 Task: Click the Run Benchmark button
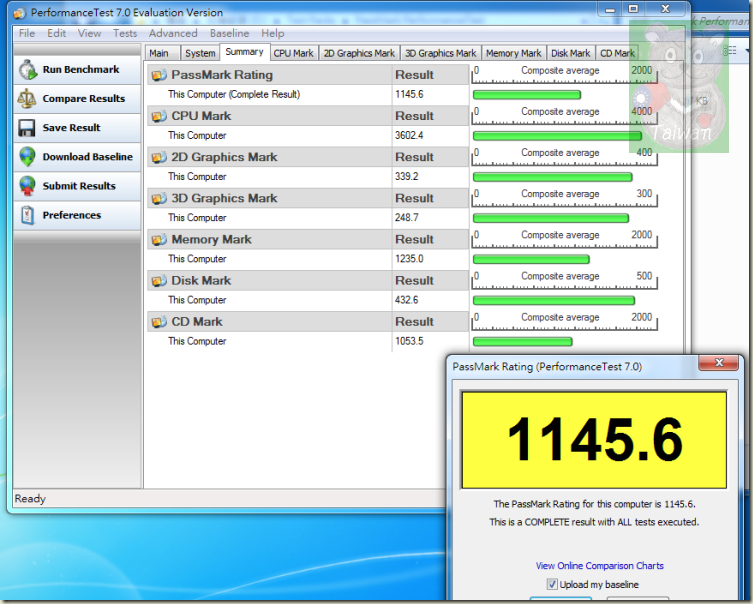point(77,70)
